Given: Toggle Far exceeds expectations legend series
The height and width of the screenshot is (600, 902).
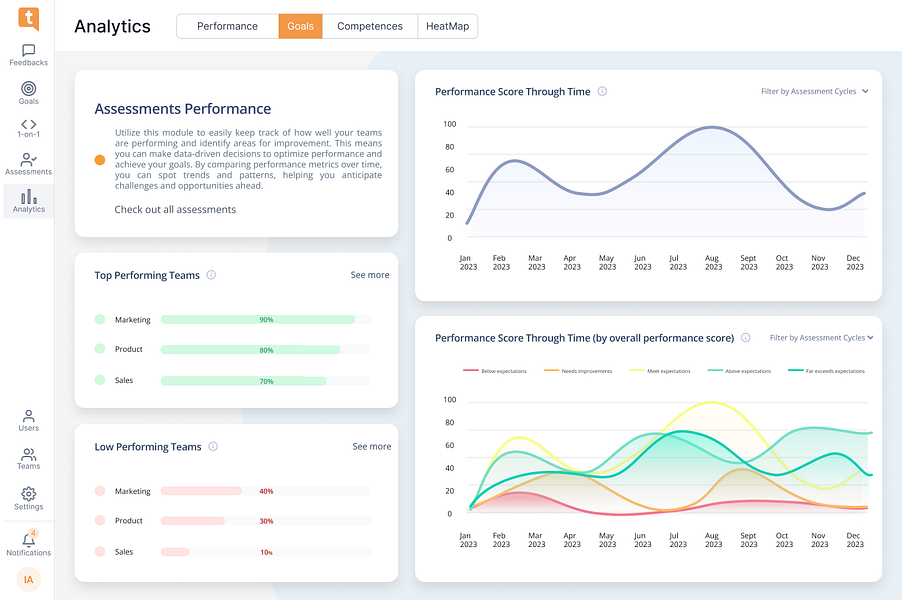Looking at the screenshot, I should 826,371.
